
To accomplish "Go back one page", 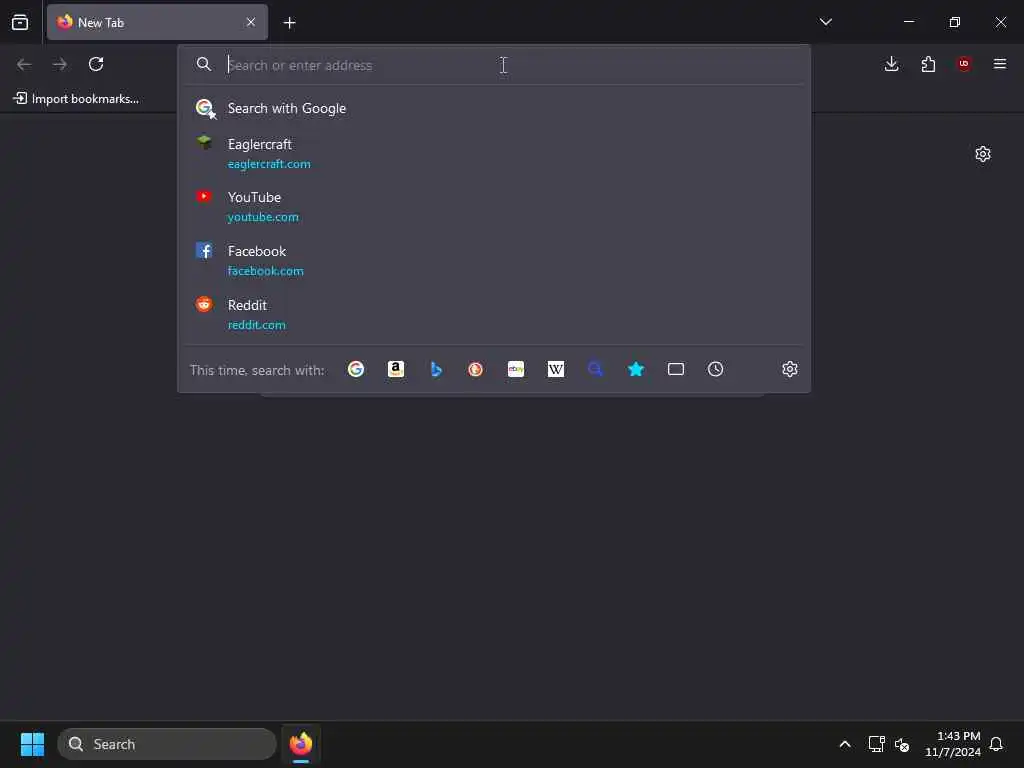I will [x=24, y=64].
